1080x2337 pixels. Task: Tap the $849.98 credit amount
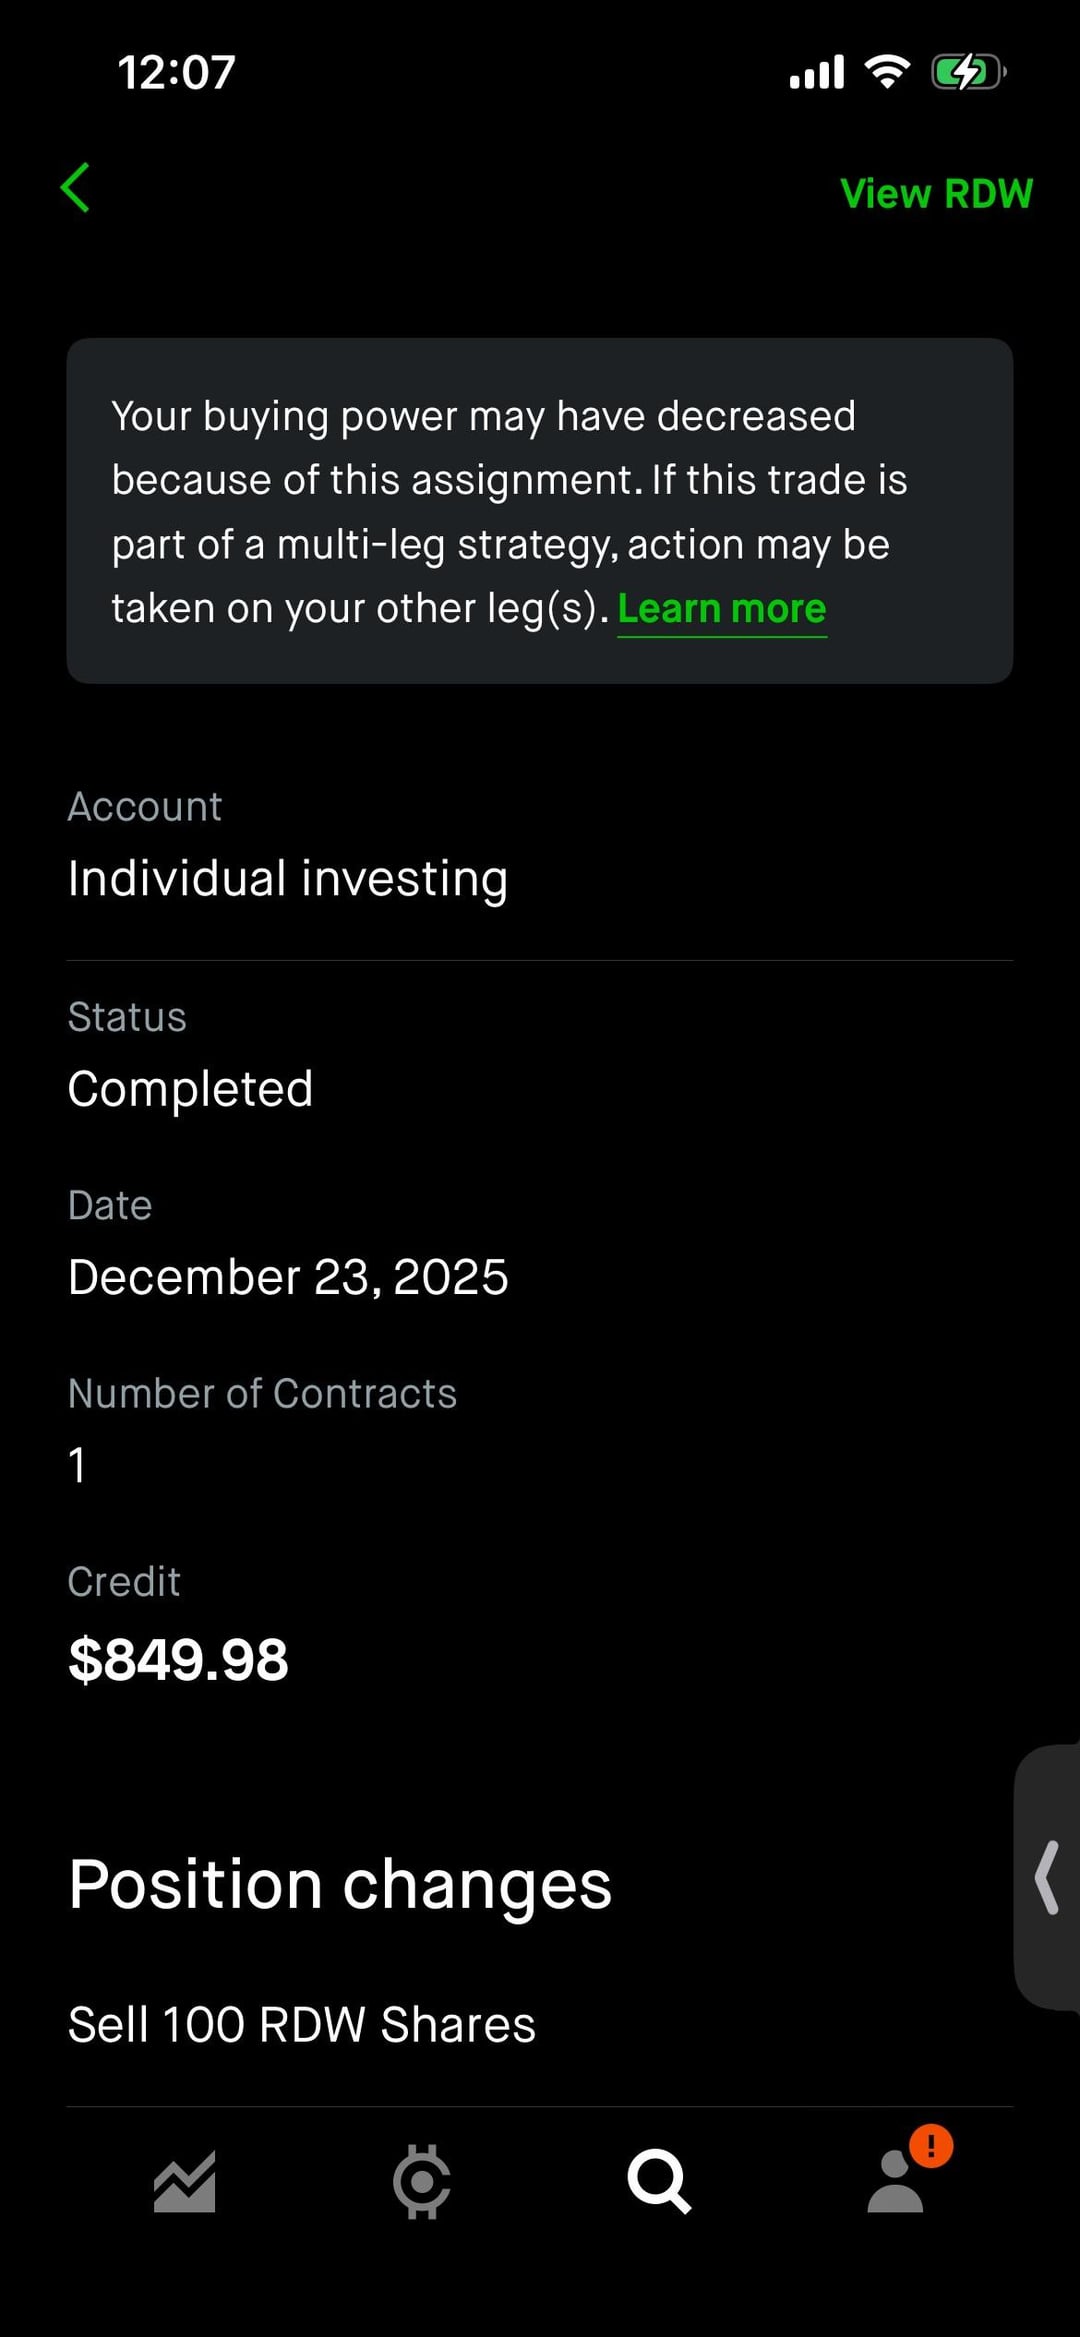click(178, 1660)
